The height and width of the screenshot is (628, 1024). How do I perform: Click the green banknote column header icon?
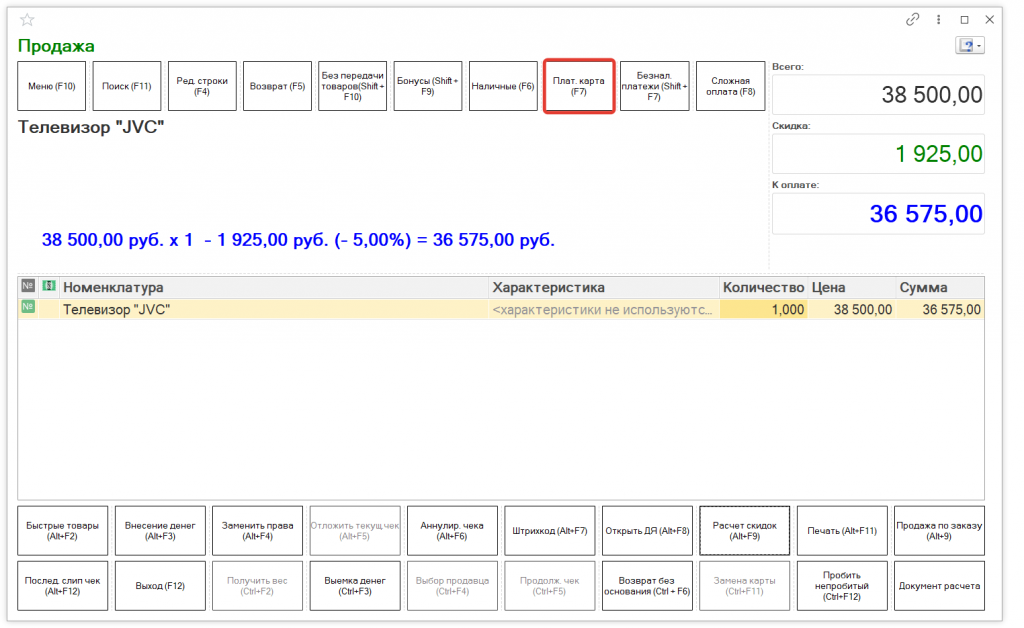[x=48, y=287]
